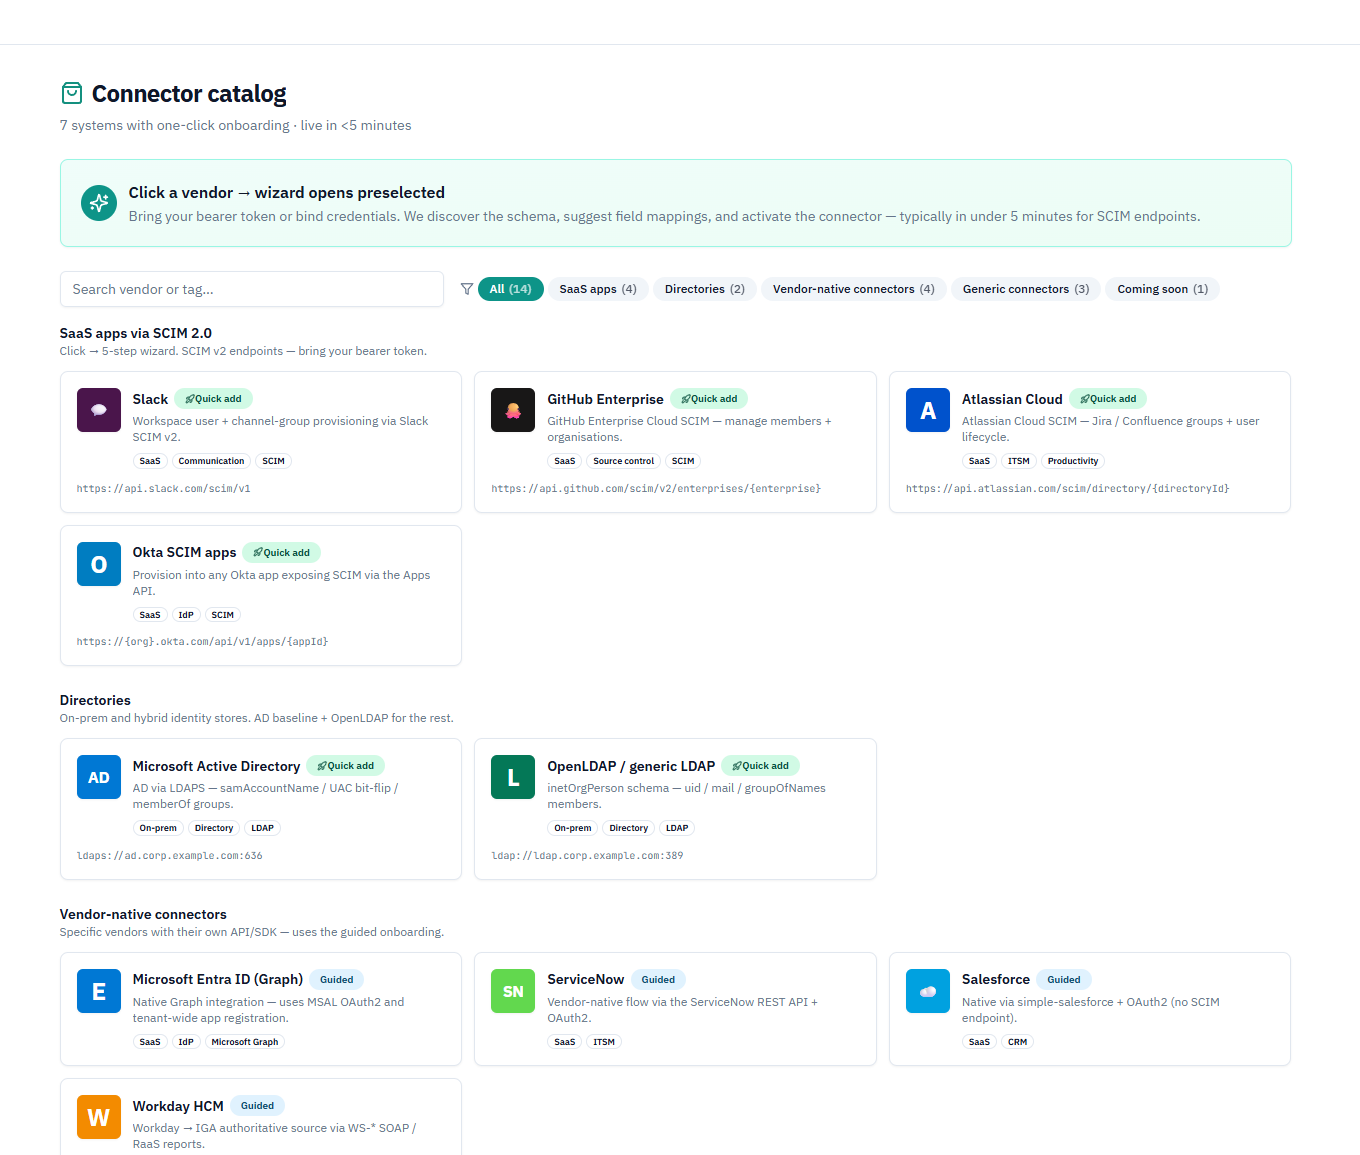Click the Productivity tag on Atlassian

click(1073, 461)
